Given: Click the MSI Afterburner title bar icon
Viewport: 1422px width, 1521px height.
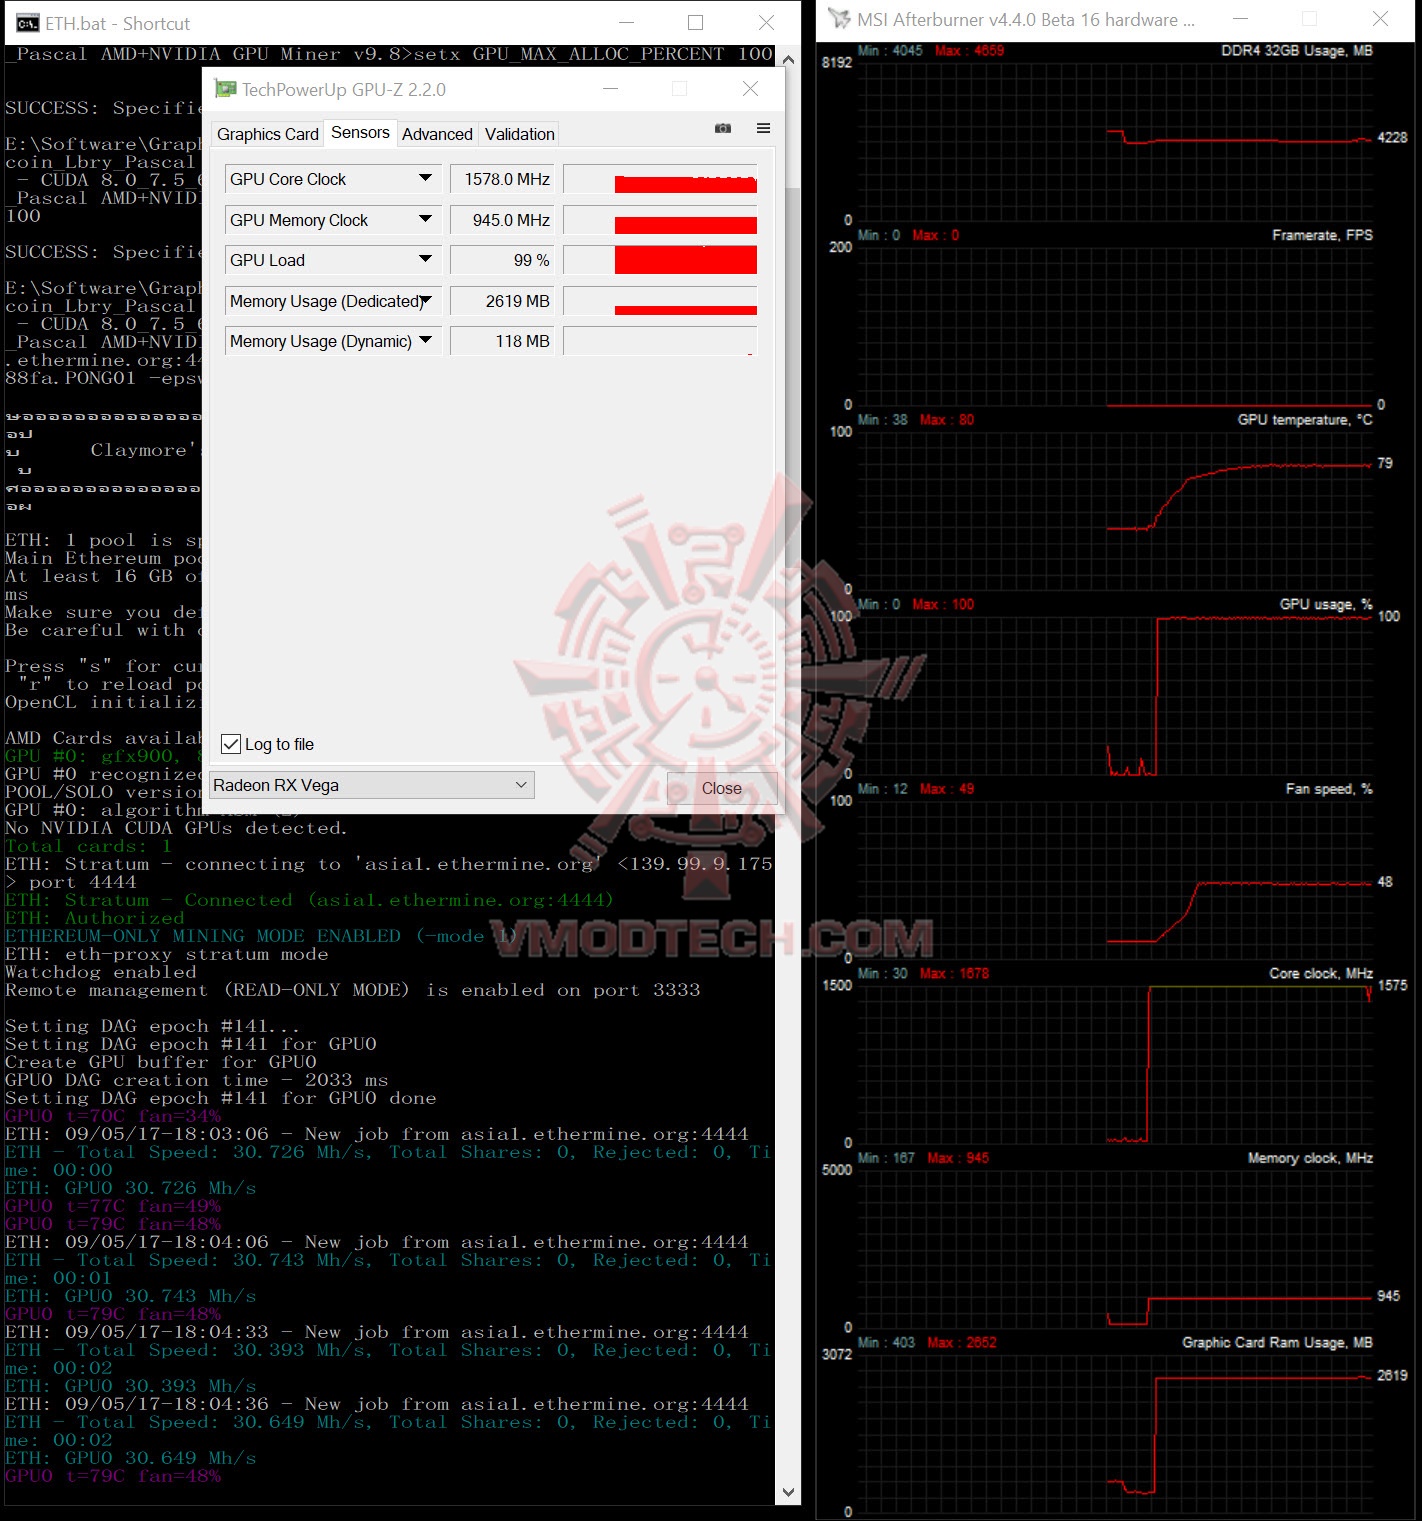Looking at the screenshot, I should pyautogui.click(x=839, y=19).
